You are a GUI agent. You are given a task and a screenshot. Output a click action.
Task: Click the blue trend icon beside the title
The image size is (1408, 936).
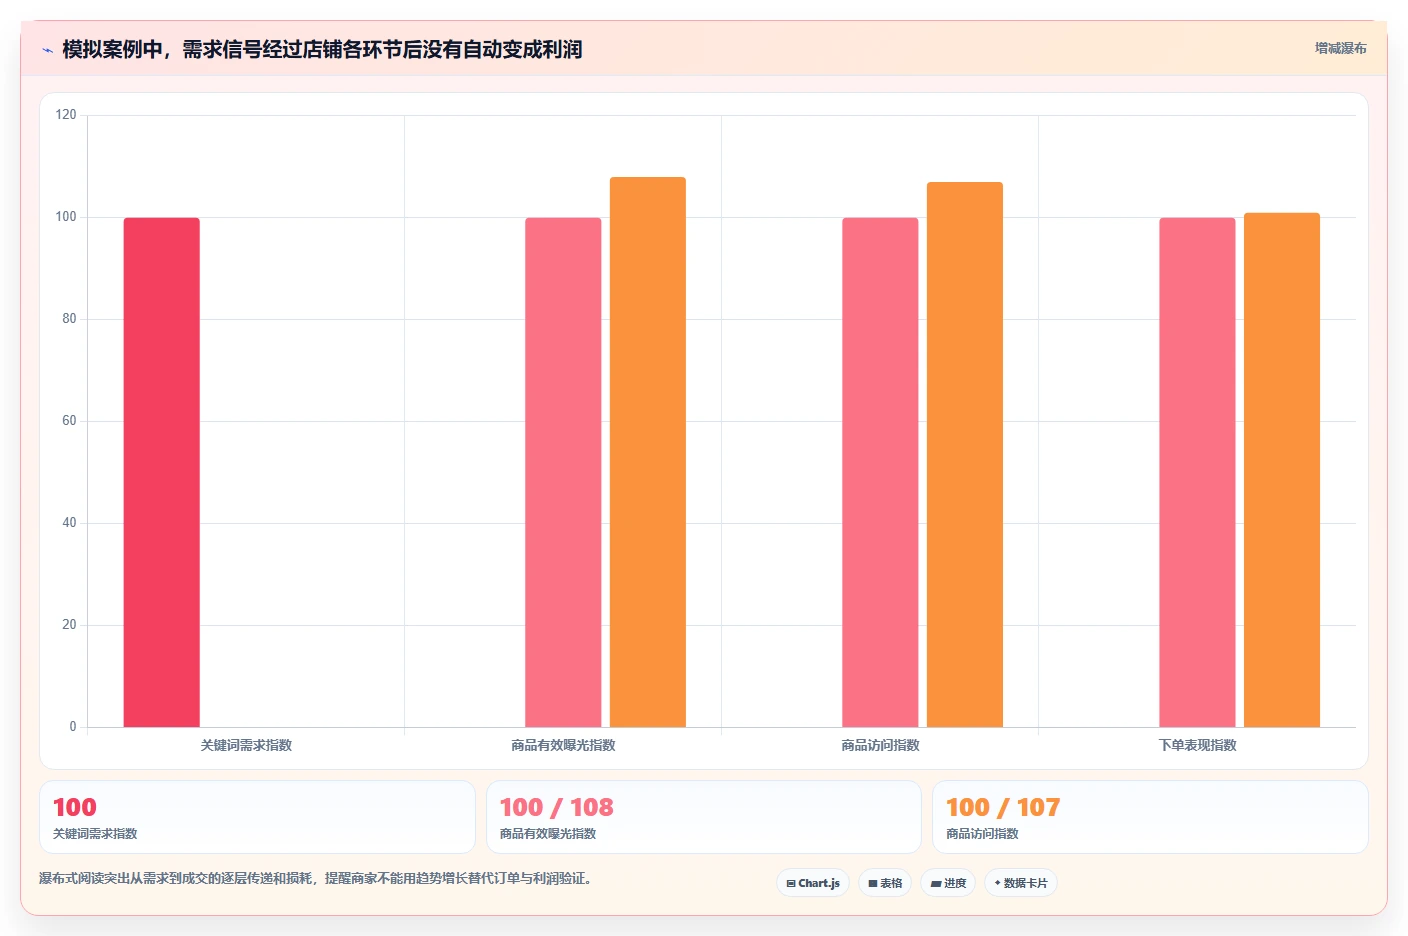point(47,50)
